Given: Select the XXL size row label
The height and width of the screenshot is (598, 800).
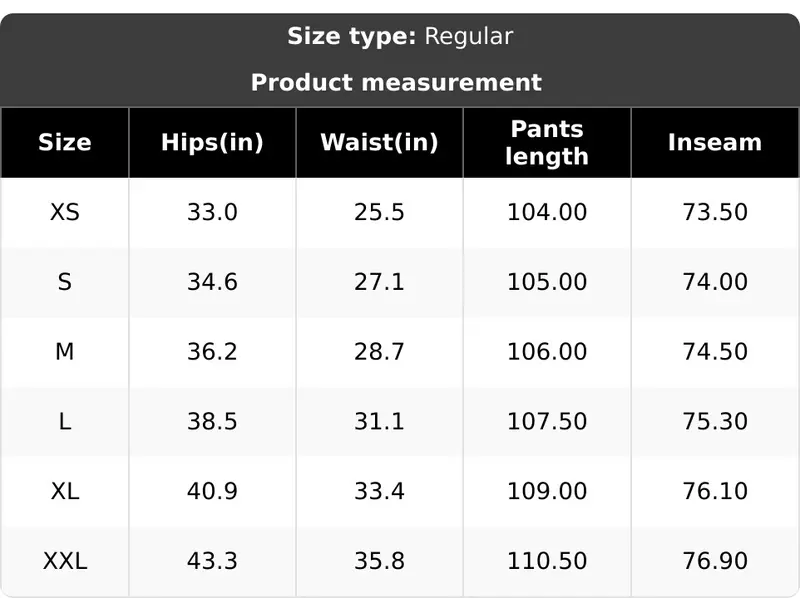Looking at the screenshot, I should pyautogui.click(x=65, y=561).
